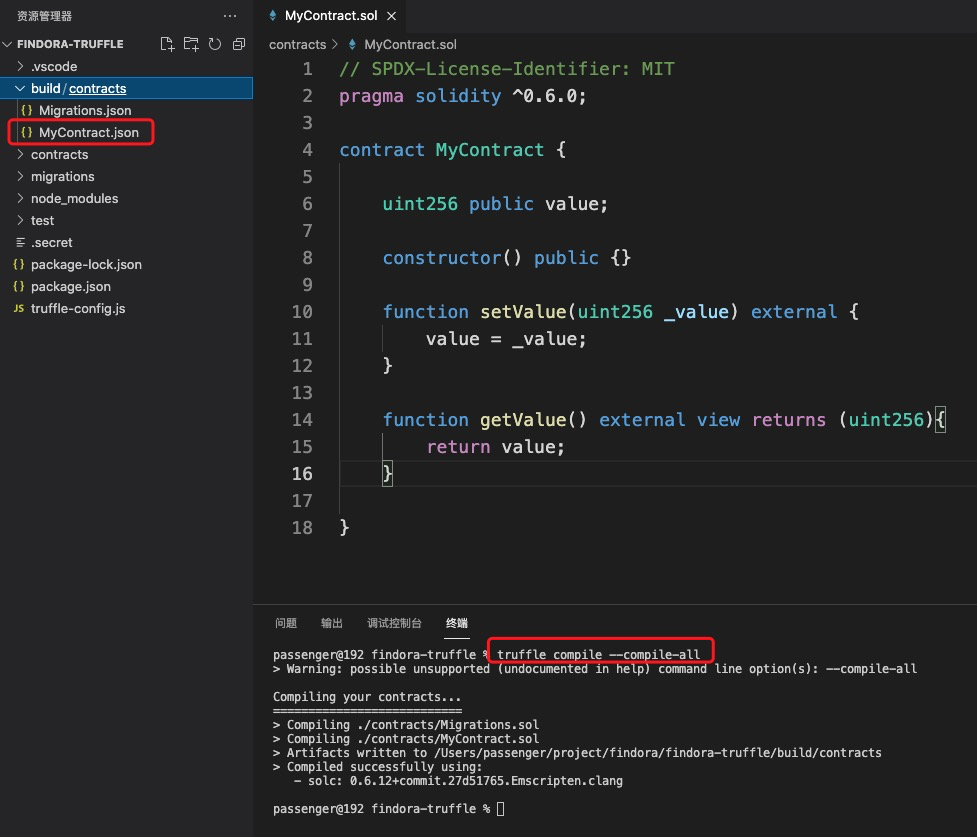Click the JS icon beside truffle-config.js

coord(19,308)
